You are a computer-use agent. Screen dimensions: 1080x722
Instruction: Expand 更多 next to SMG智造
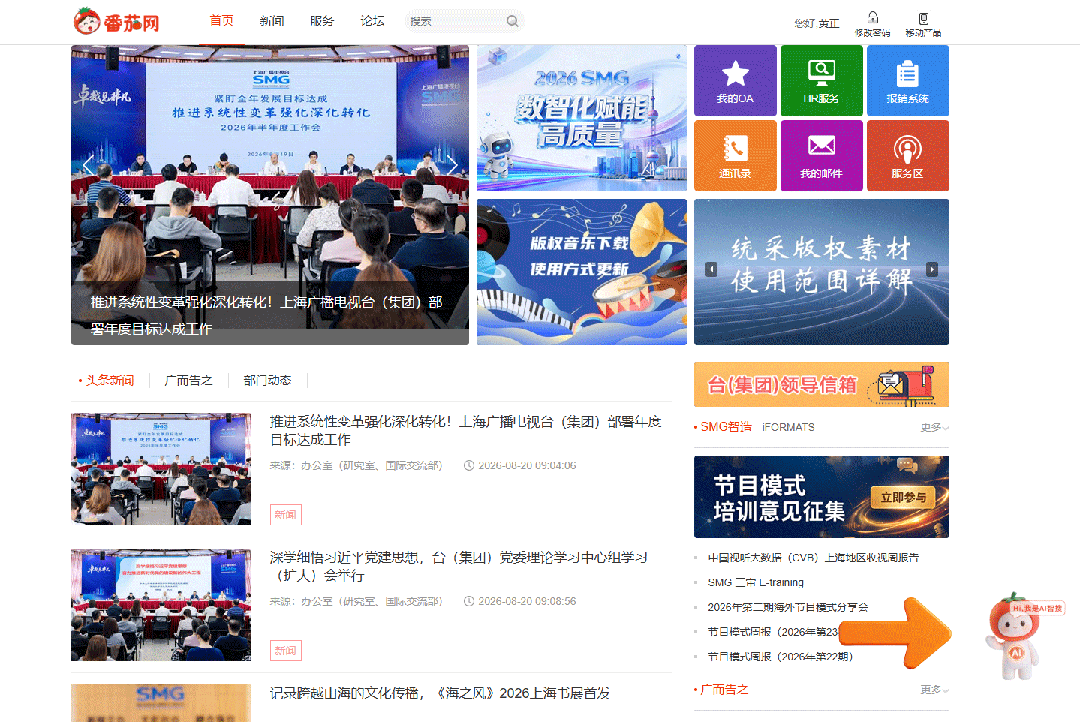[x=935, y=428]
